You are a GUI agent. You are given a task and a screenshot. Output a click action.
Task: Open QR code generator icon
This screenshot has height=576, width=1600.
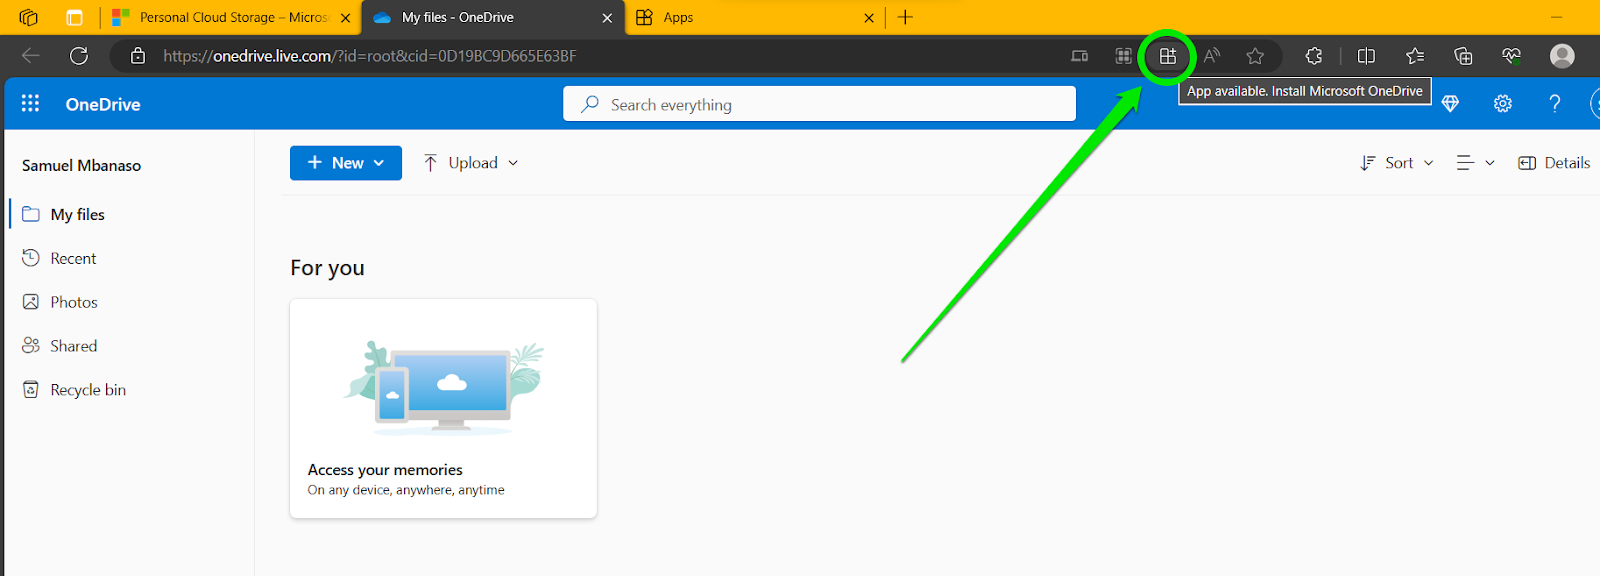(1124, 56)
